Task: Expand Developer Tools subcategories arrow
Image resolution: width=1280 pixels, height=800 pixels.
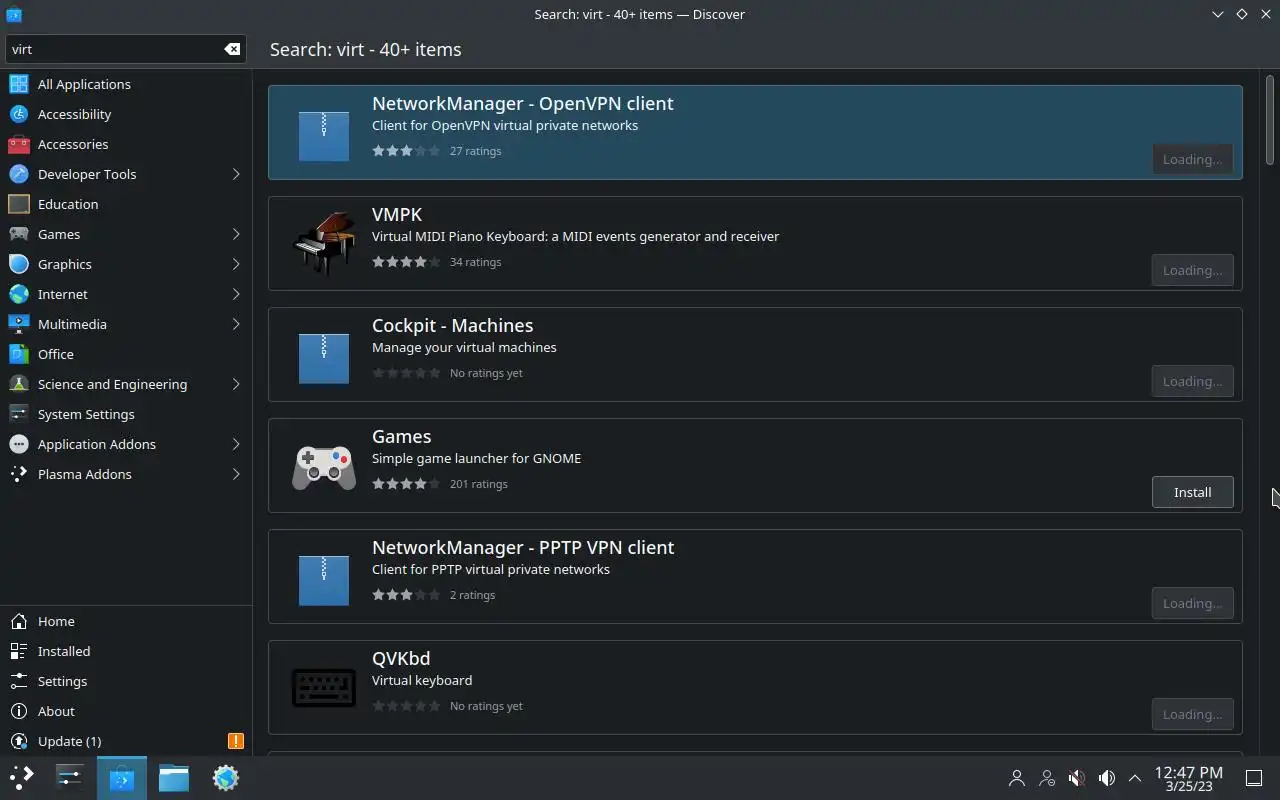Action: [x=236, y=174]
